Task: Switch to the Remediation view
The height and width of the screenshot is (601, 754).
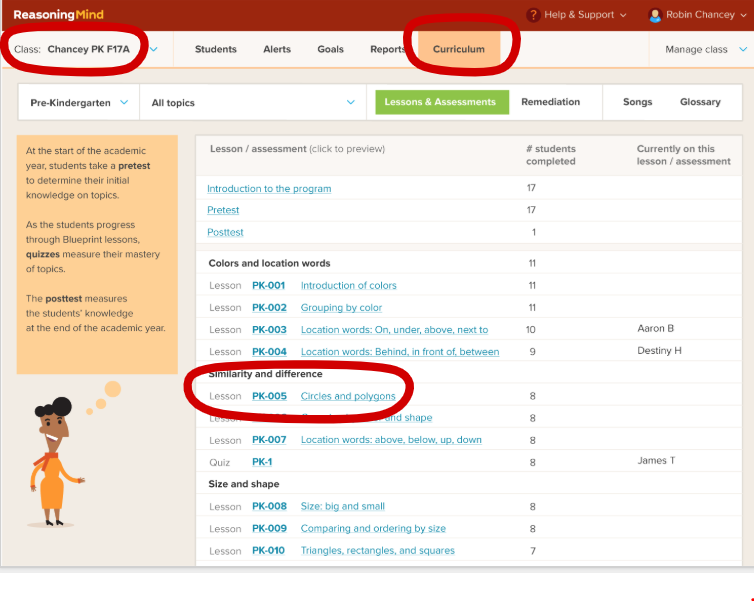Action: point(550,102)
